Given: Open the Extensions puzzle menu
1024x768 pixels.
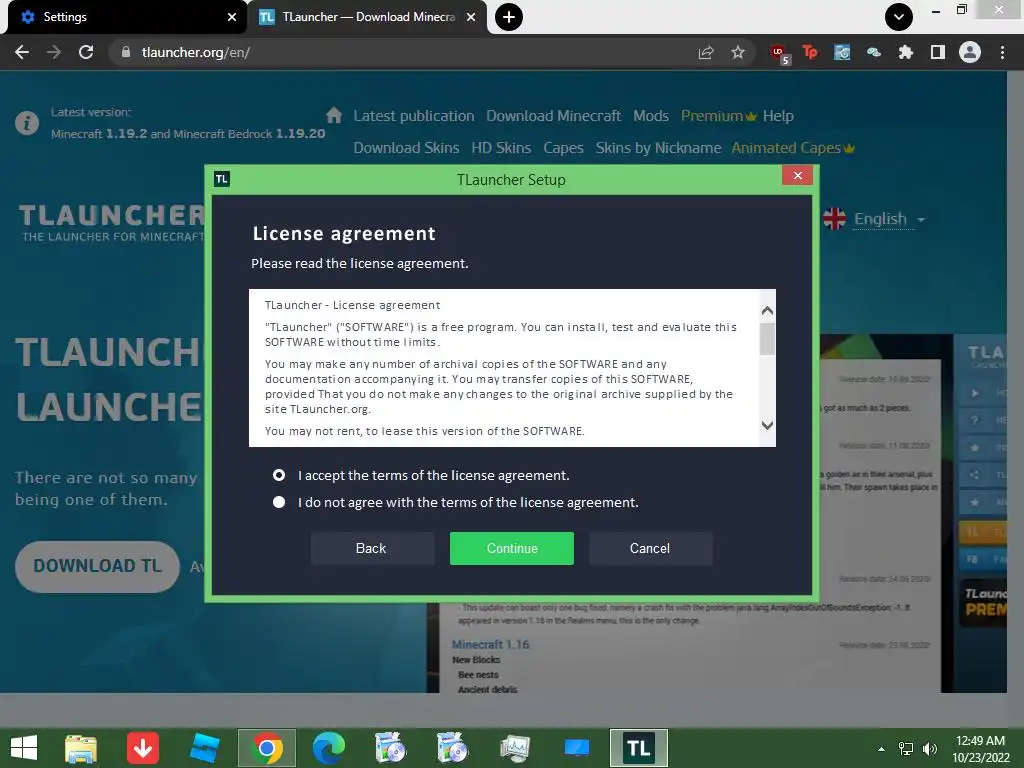Looking at the screenshot, I should click(x=906, y=52).
